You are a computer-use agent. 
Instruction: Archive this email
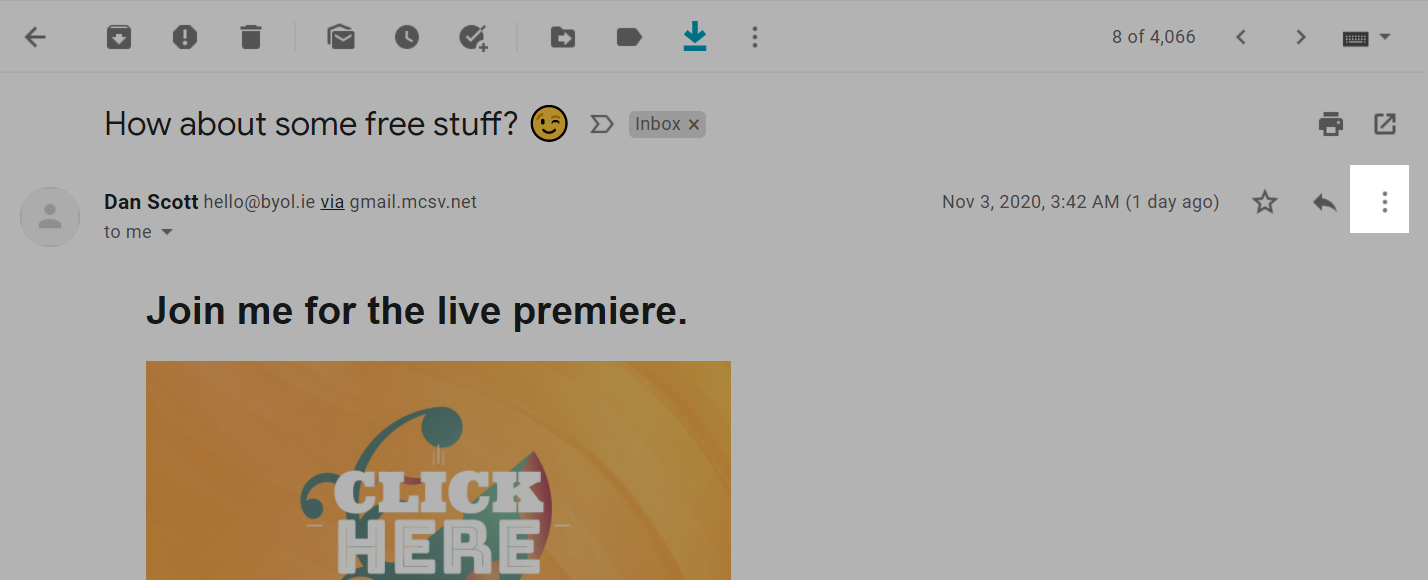pyautogui.click(x=119, y=38)
